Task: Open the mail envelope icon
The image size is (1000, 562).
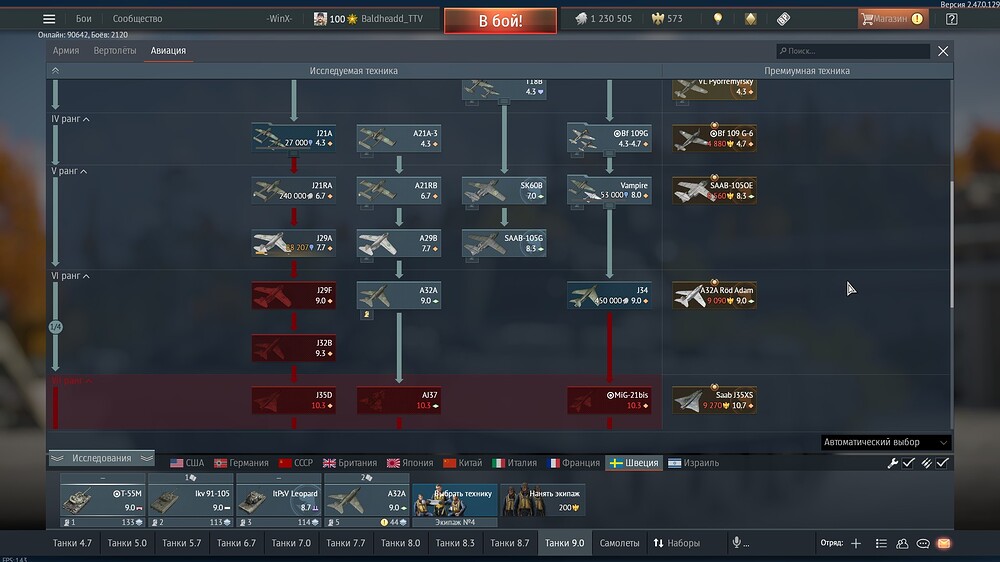Action: point(944,544)
